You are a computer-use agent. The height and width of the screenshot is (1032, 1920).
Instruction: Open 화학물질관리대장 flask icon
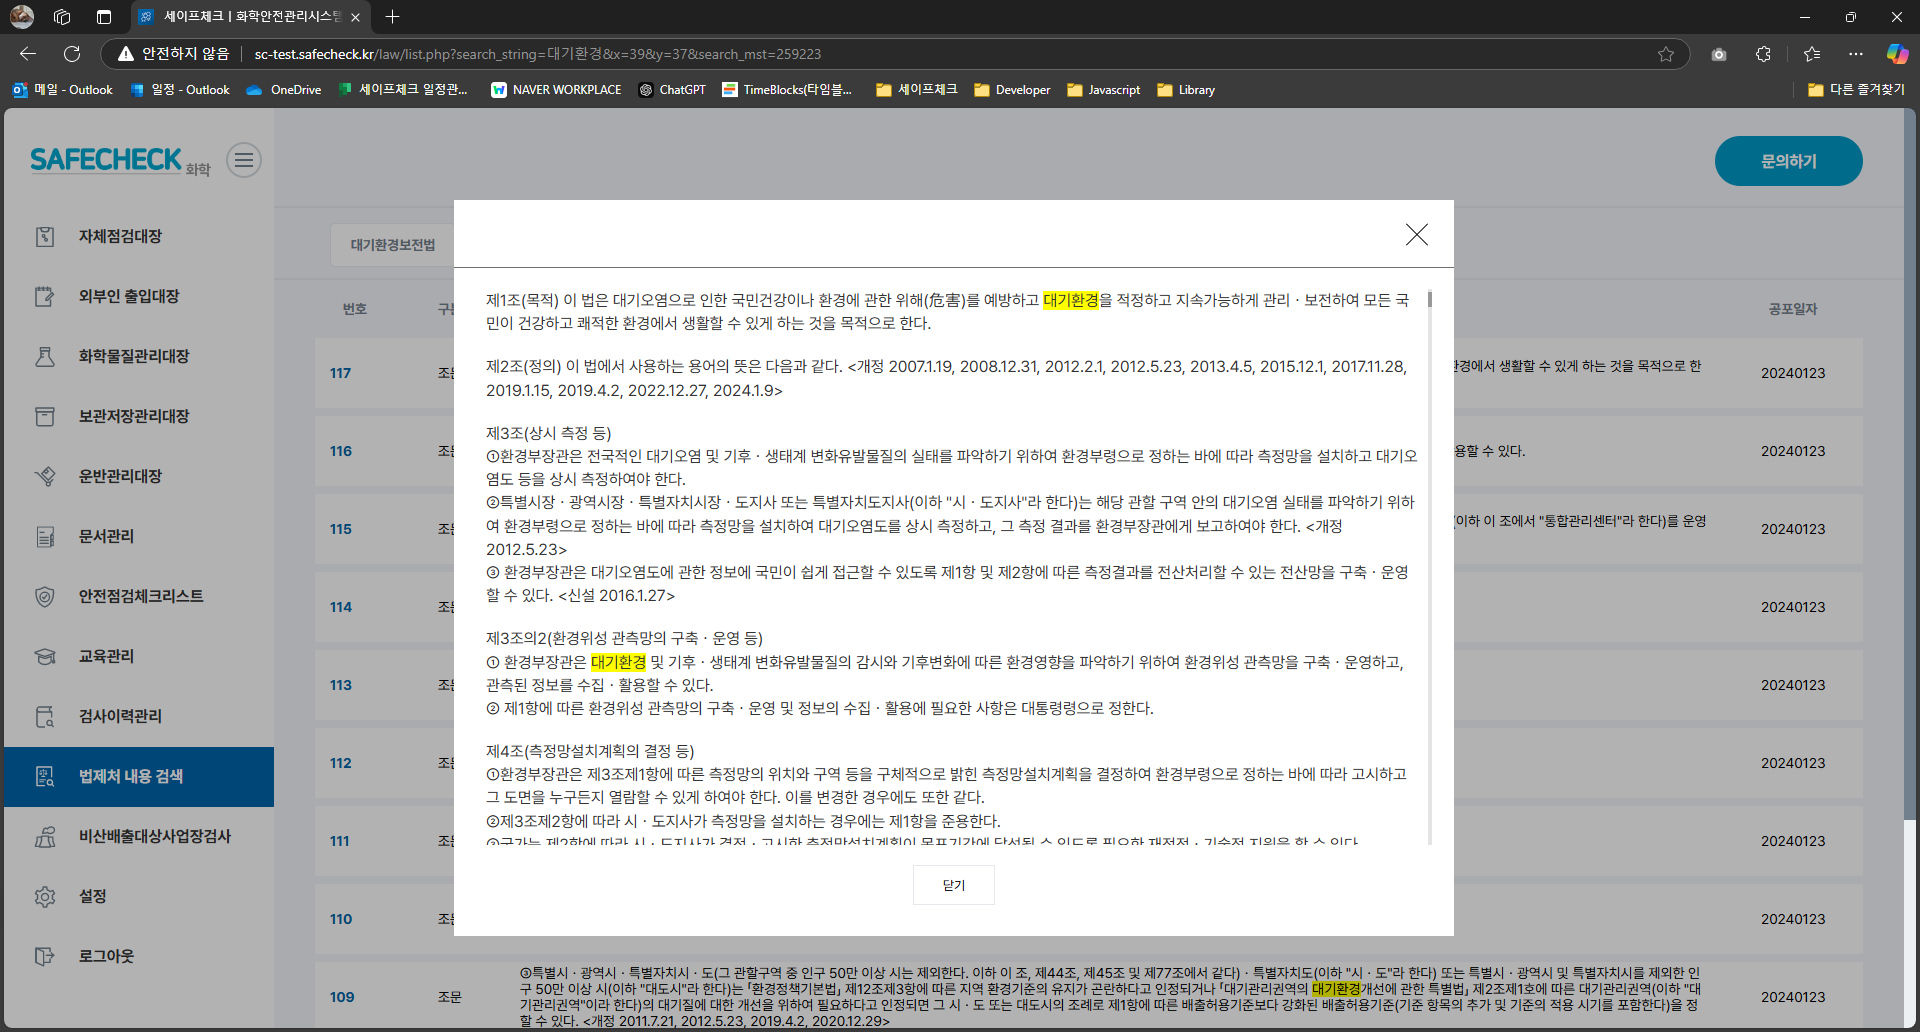pos(45,356)
